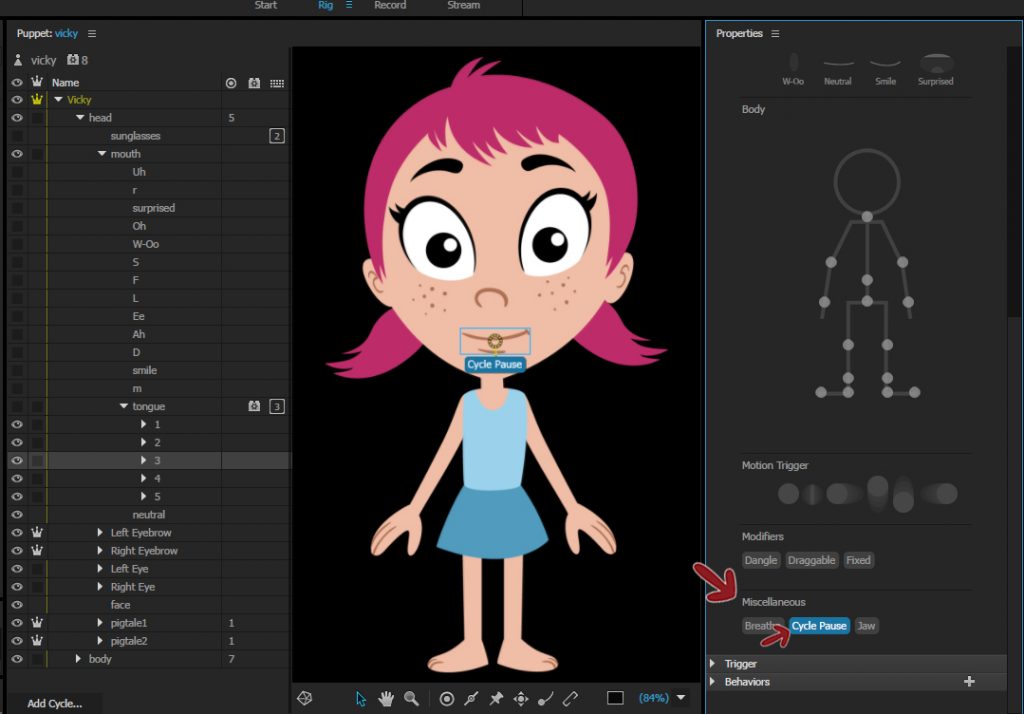Collapse the mouth layer group
Viewport: 1024px width, 714px height.
99,153
